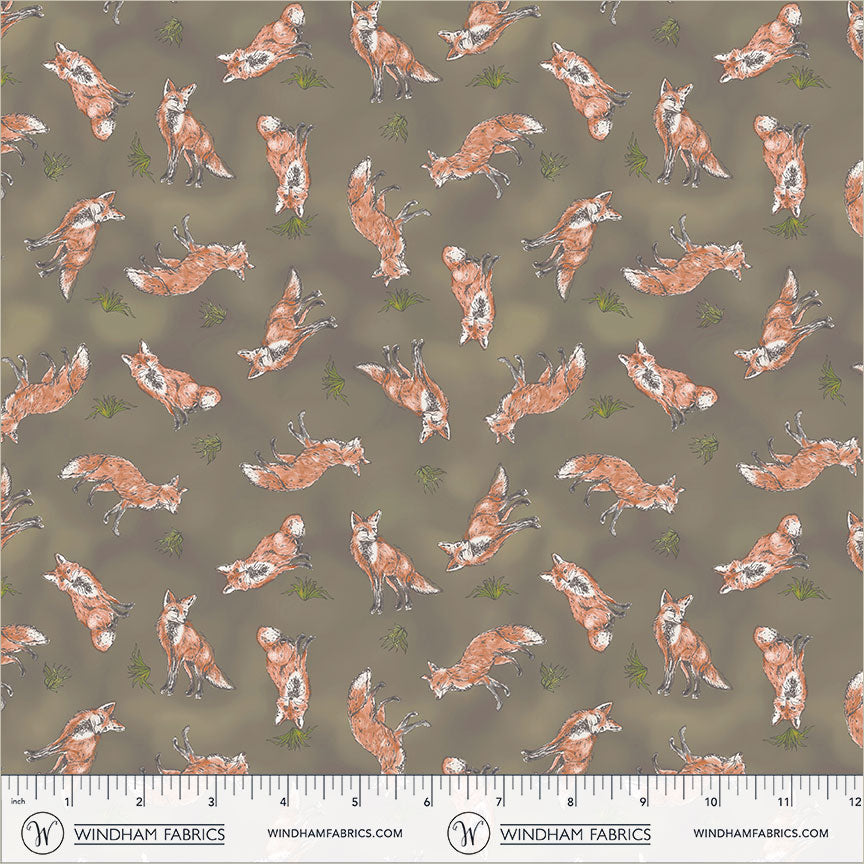Select the 3 inch mark on ruler

211,801
